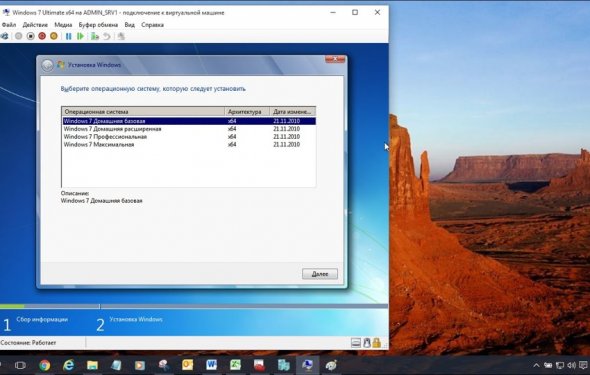590x375 pixels.
Task: Click the Revert undo-arrow toolbar icon
Action: tap(107, 36)
